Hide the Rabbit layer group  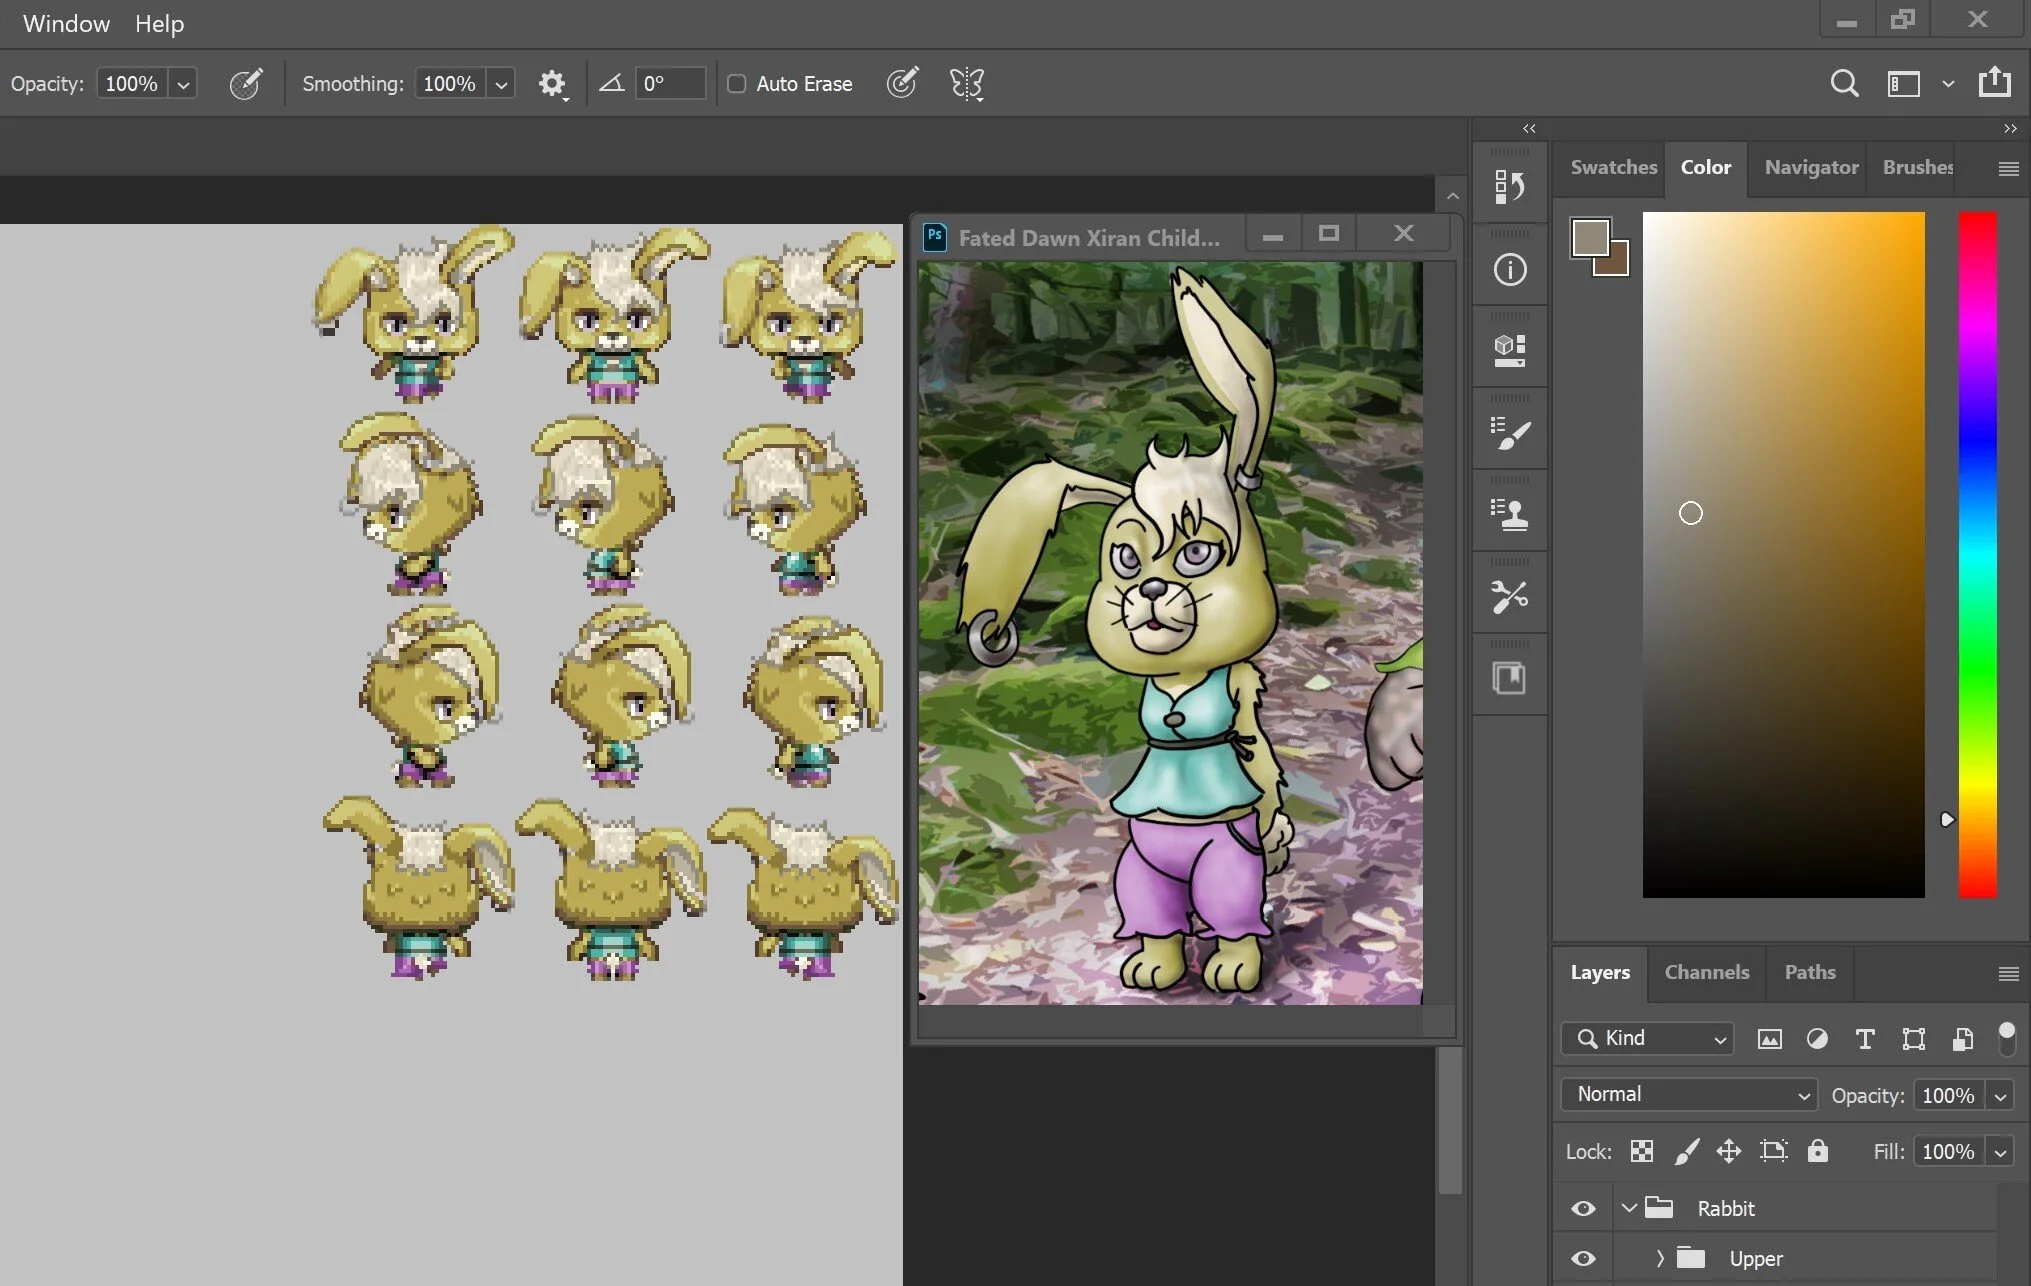[1583, 1208]
